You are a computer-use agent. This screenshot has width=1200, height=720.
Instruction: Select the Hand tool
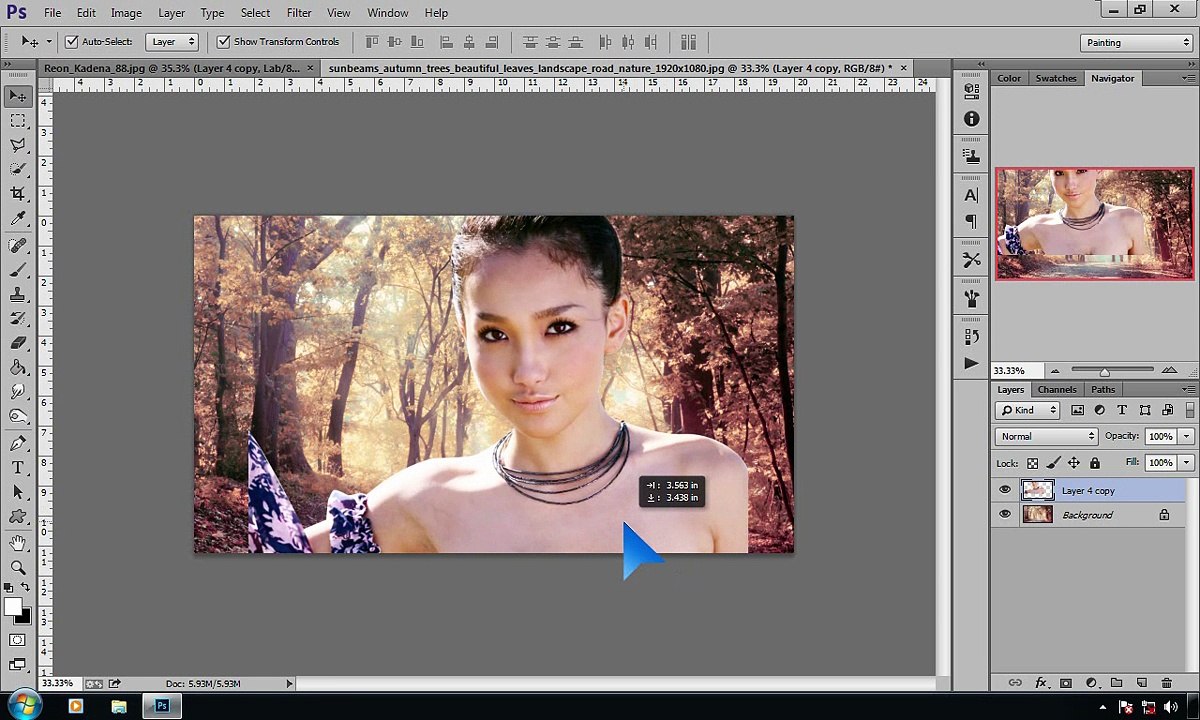tap(18, 543)
